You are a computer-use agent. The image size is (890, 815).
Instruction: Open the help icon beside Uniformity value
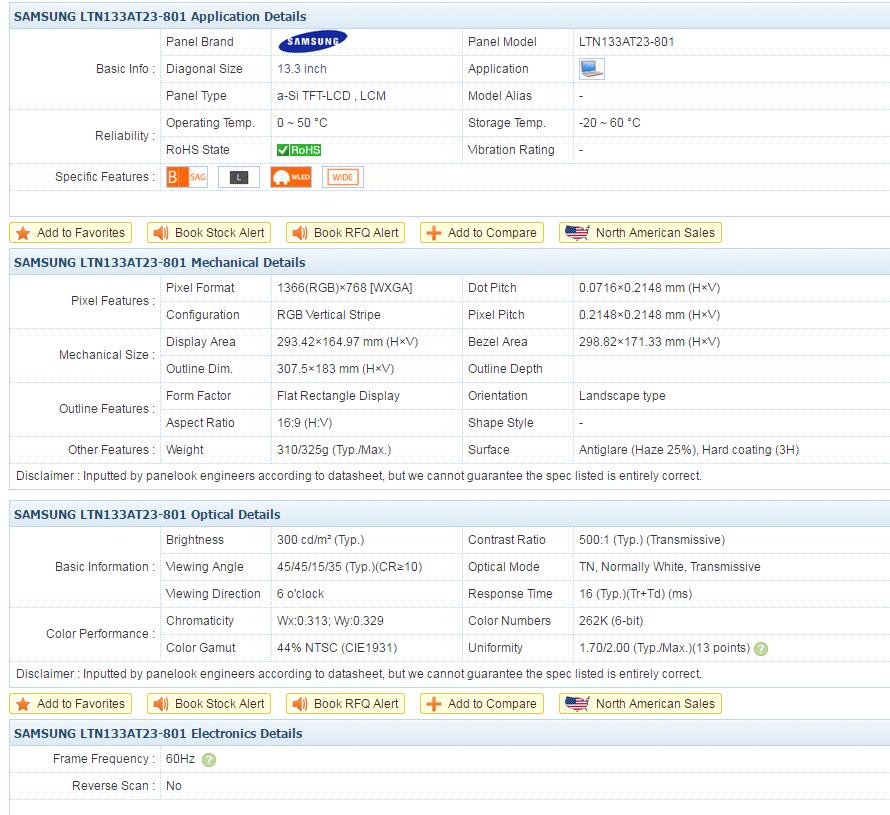pos(761,648)
